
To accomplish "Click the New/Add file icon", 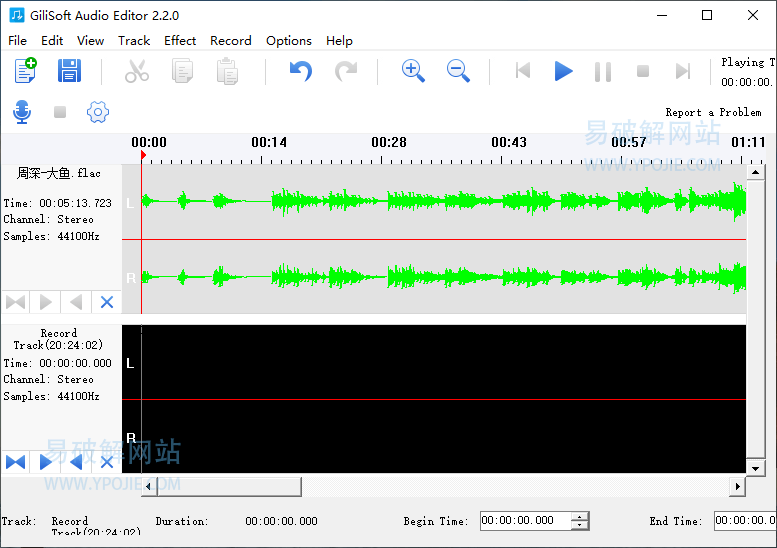I will tap(26, 71).
